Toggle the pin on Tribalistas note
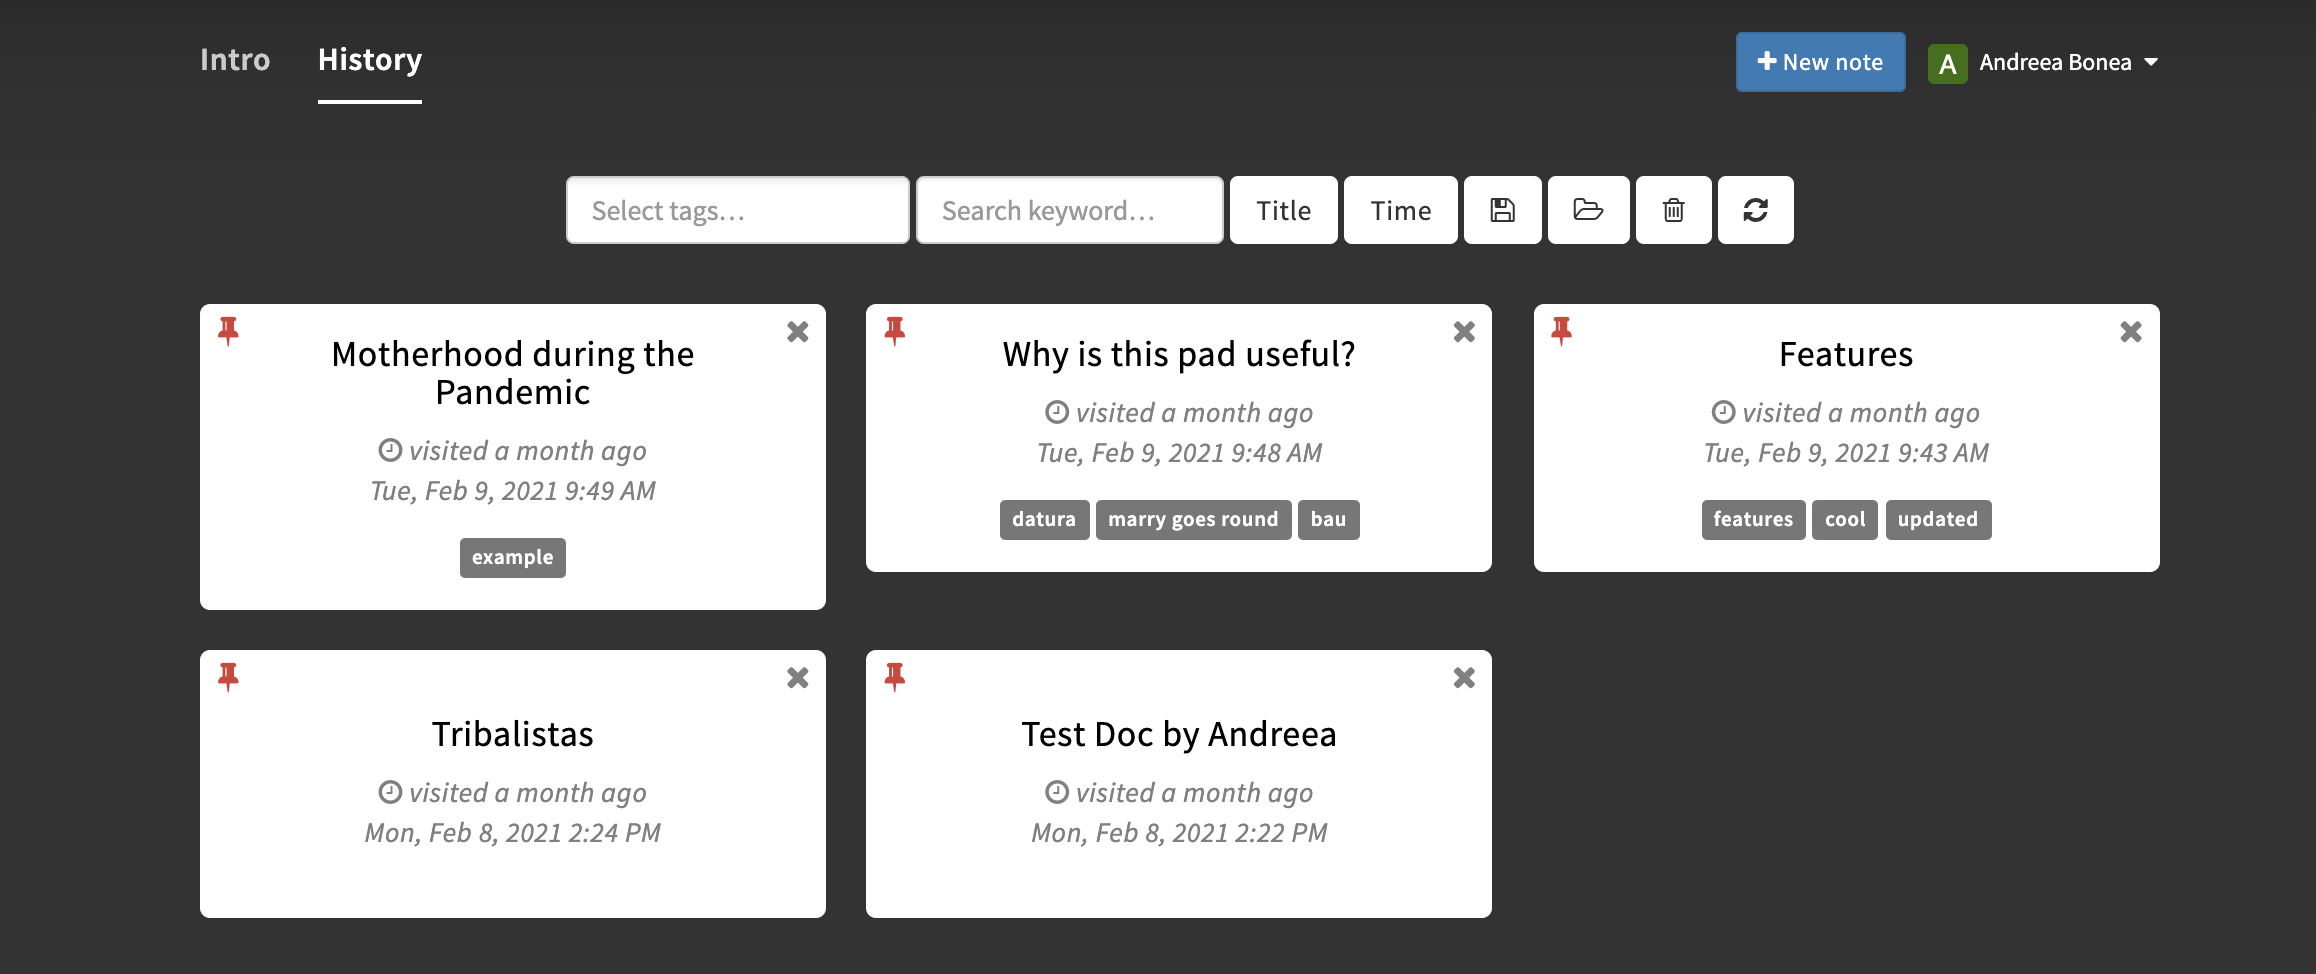The height and width of the screenshot is (974, 2316). pos(229,677)
